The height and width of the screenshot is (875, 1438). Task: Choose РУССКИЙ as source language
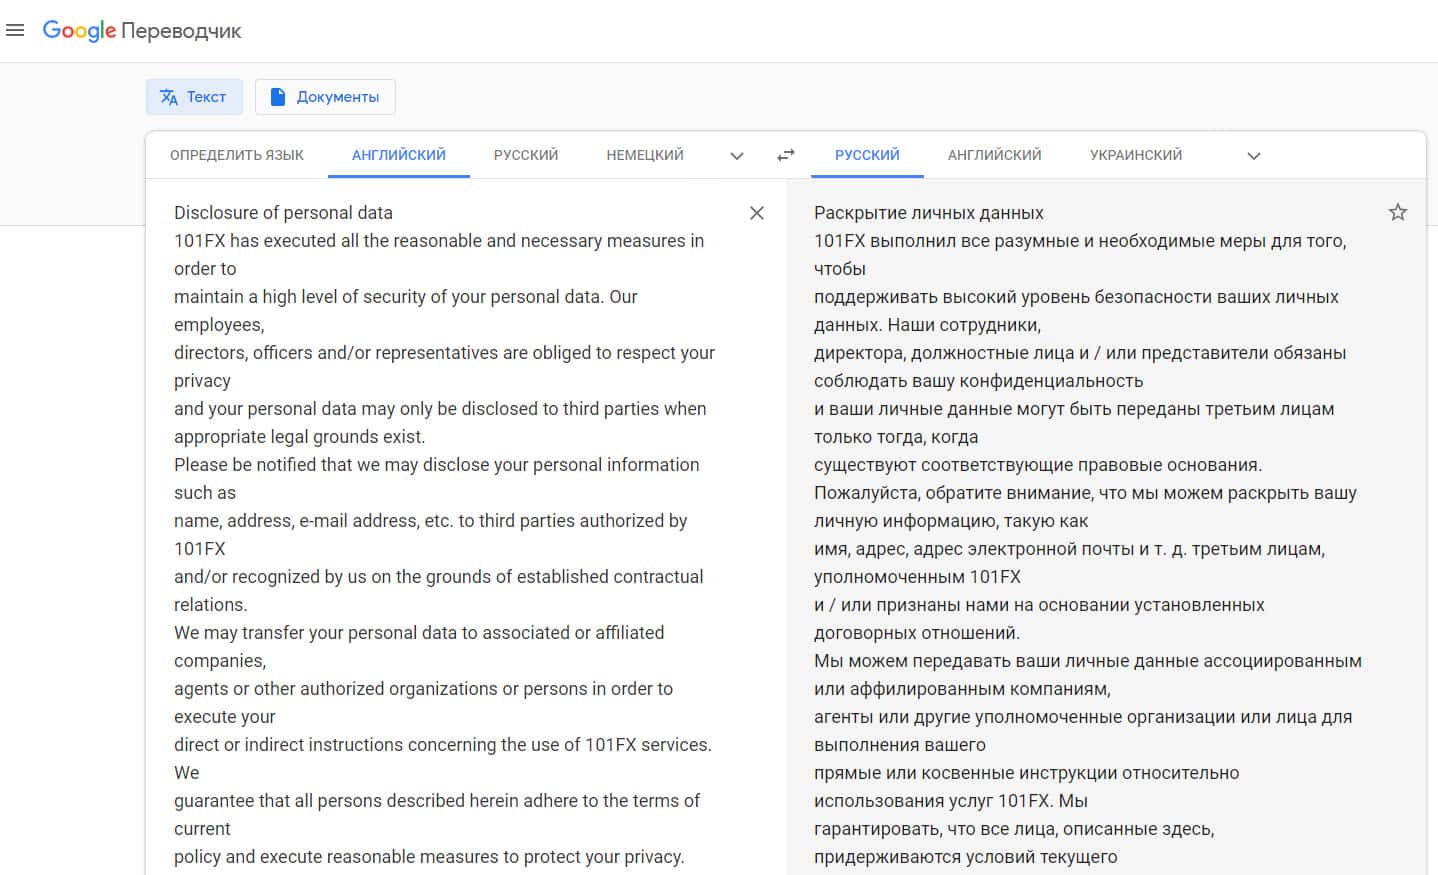526,155
